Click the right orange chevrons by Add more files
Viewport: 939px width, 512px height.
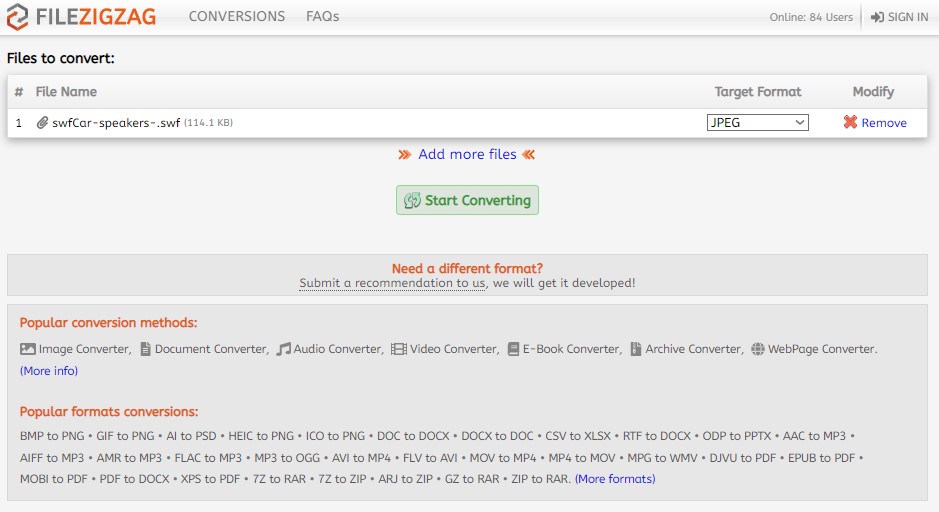tap(528, 154)
